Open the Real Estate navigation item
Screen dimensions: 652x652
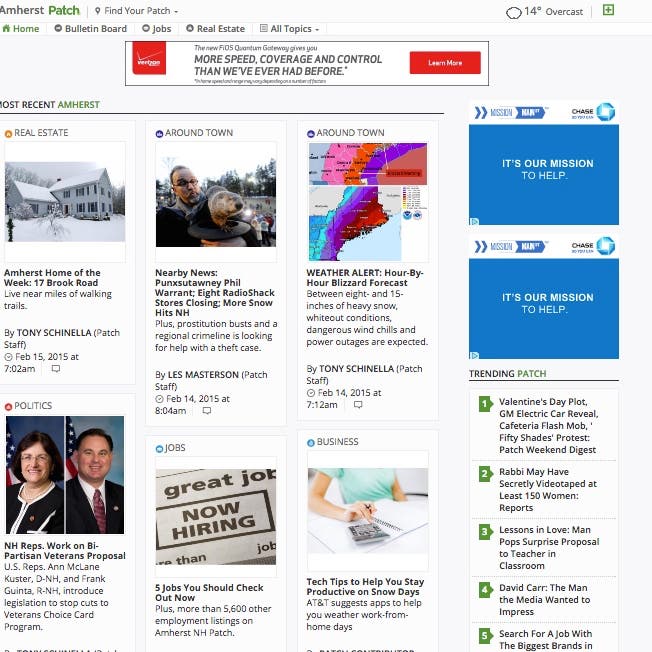coord(215,29)
